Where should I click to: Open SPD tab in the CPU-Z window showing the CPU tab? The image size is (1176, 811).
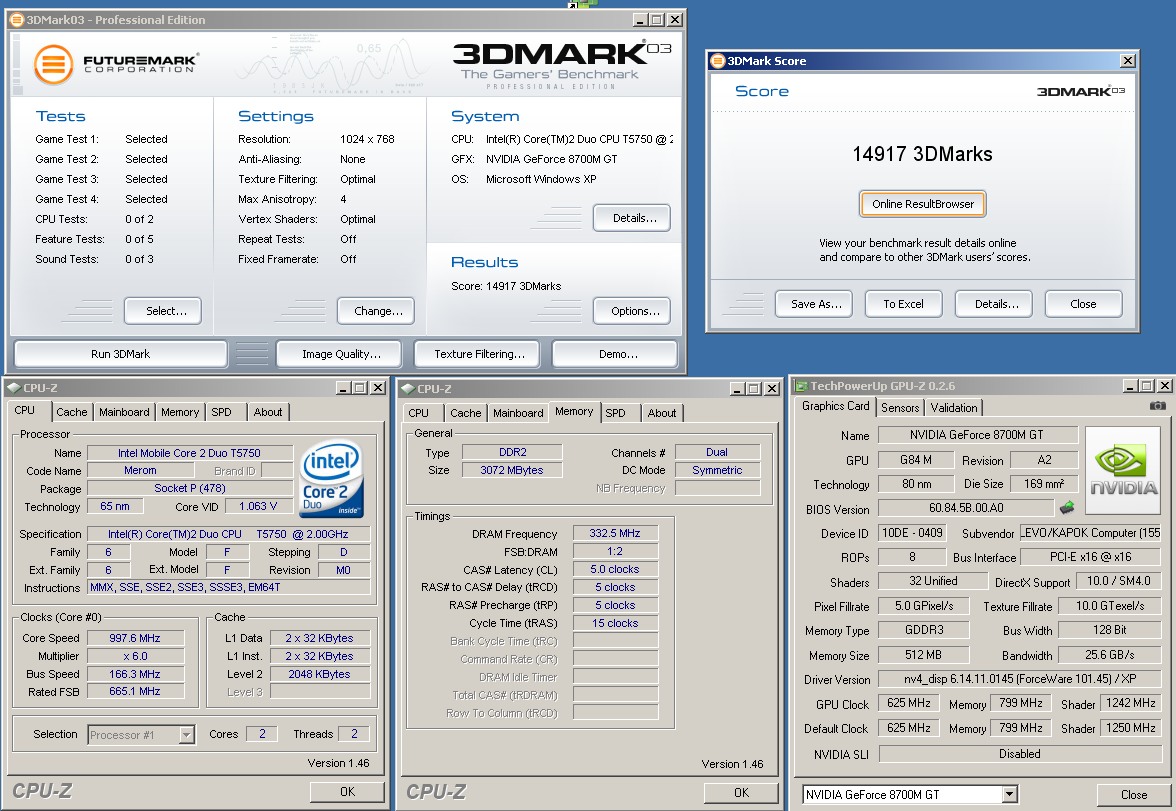click(221, 412)
